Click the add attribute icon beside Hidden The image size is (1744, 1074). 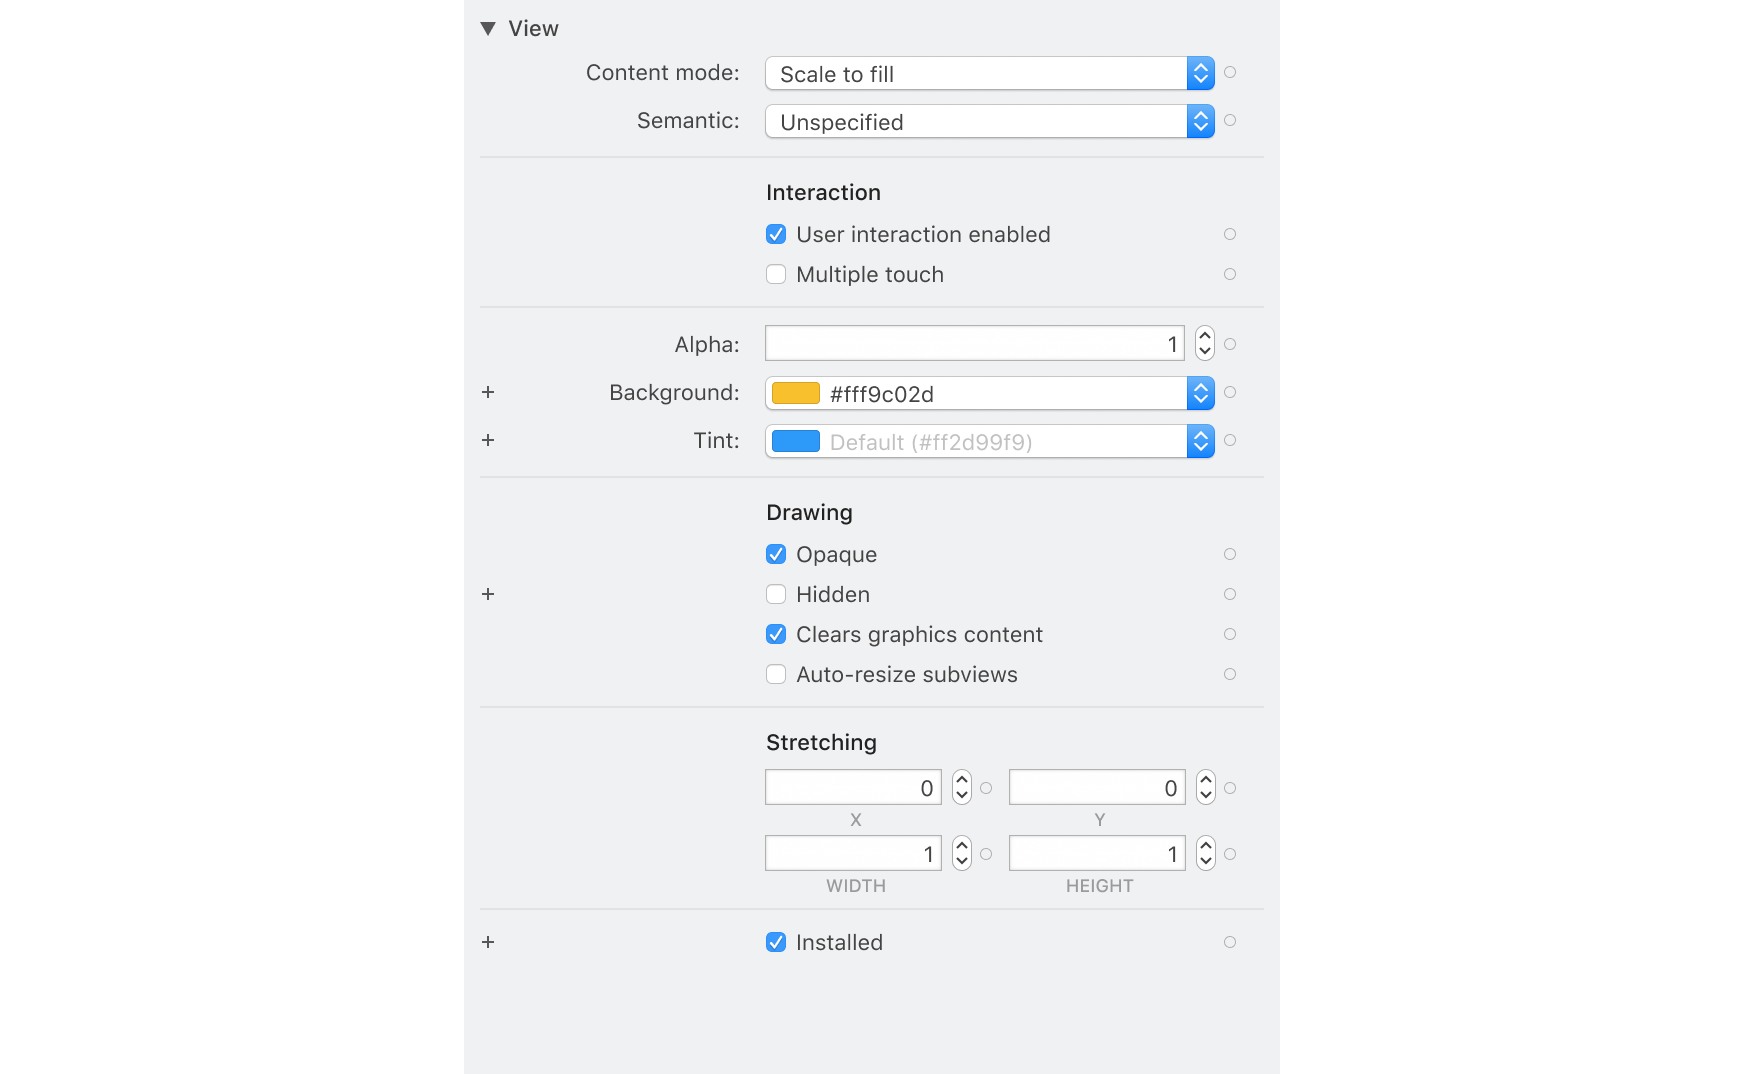487,593
